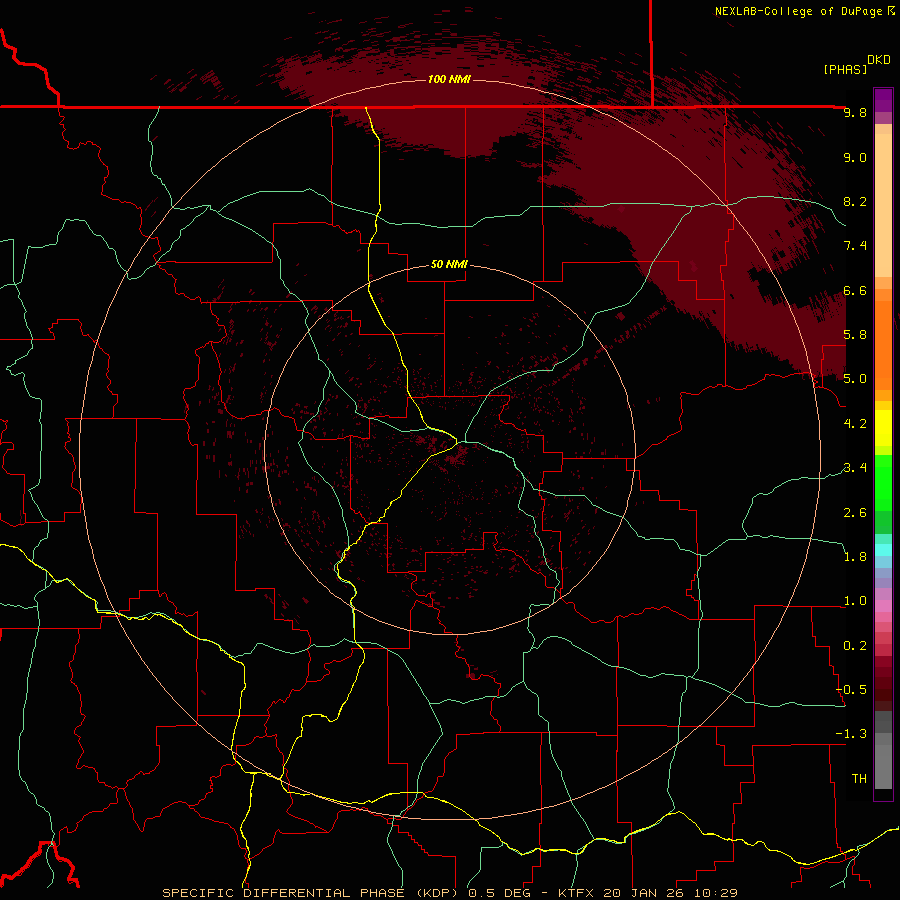Click the 7.4 legend value

855,246
